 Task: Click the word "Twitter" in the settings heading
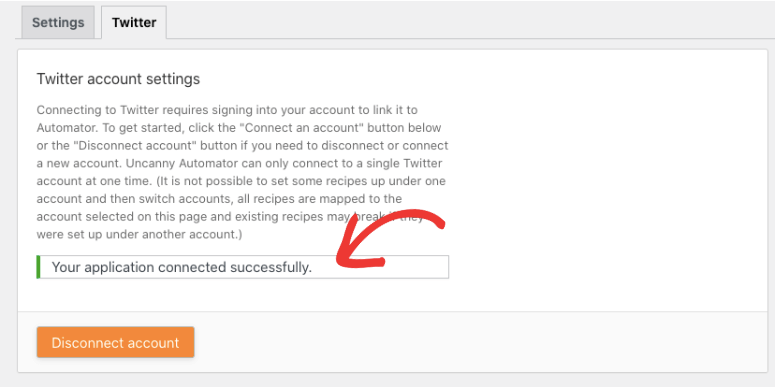60,79
